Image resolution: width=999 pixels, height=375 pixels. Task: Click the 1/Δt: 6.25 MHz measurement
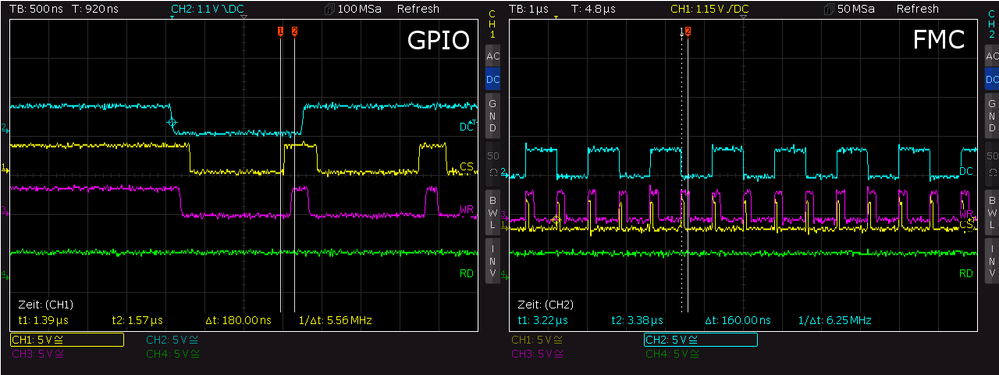point(835,320)
